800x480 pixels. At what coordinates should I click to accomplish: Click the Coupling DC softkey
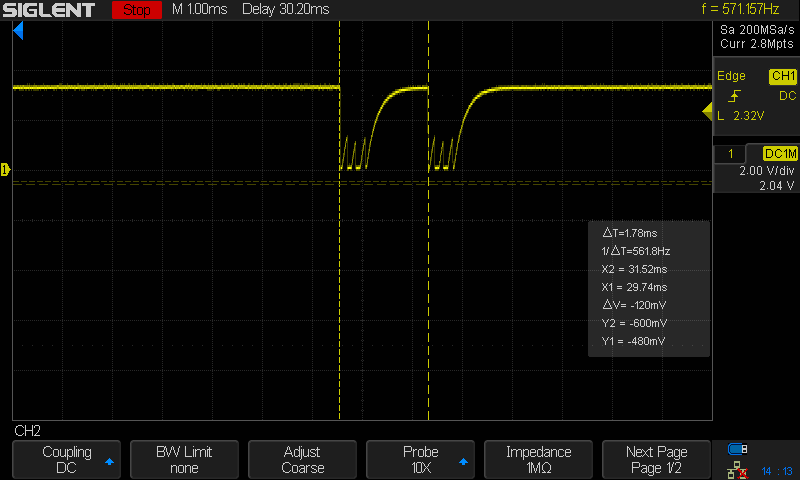point(66,460)
